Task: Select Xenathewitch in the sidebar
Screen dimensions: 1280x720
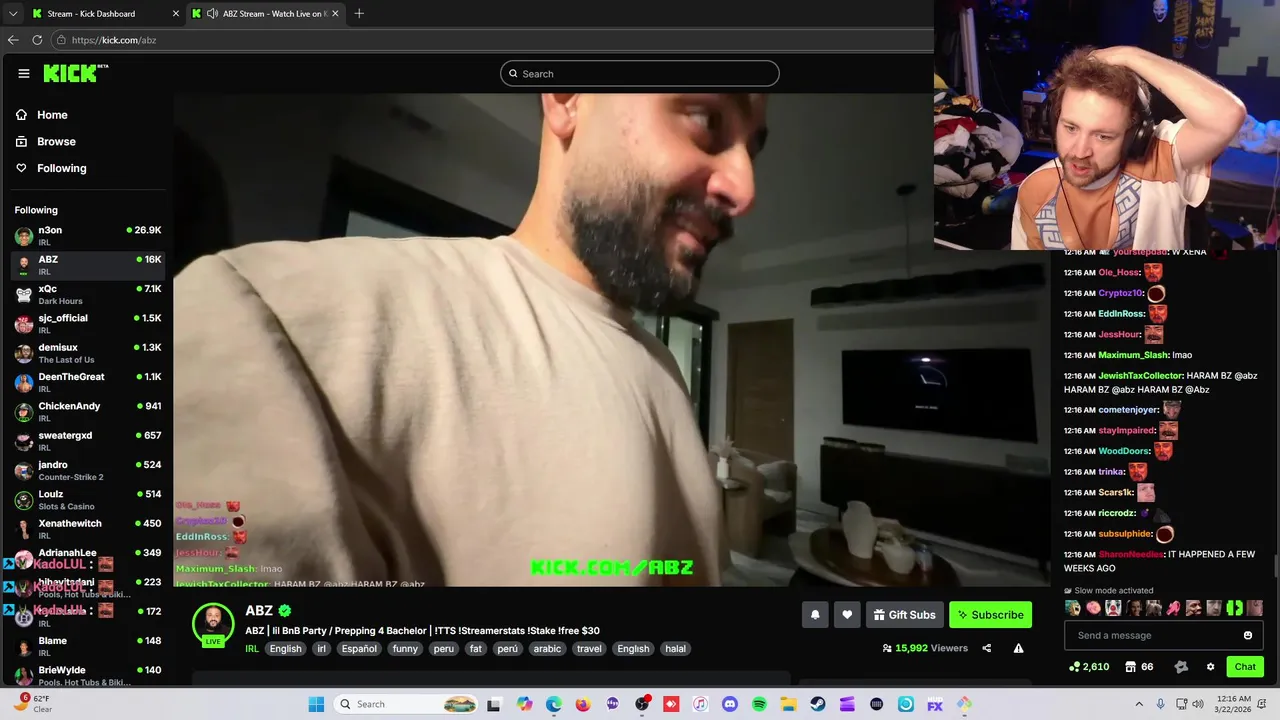Action: click(x=88, y=529)
